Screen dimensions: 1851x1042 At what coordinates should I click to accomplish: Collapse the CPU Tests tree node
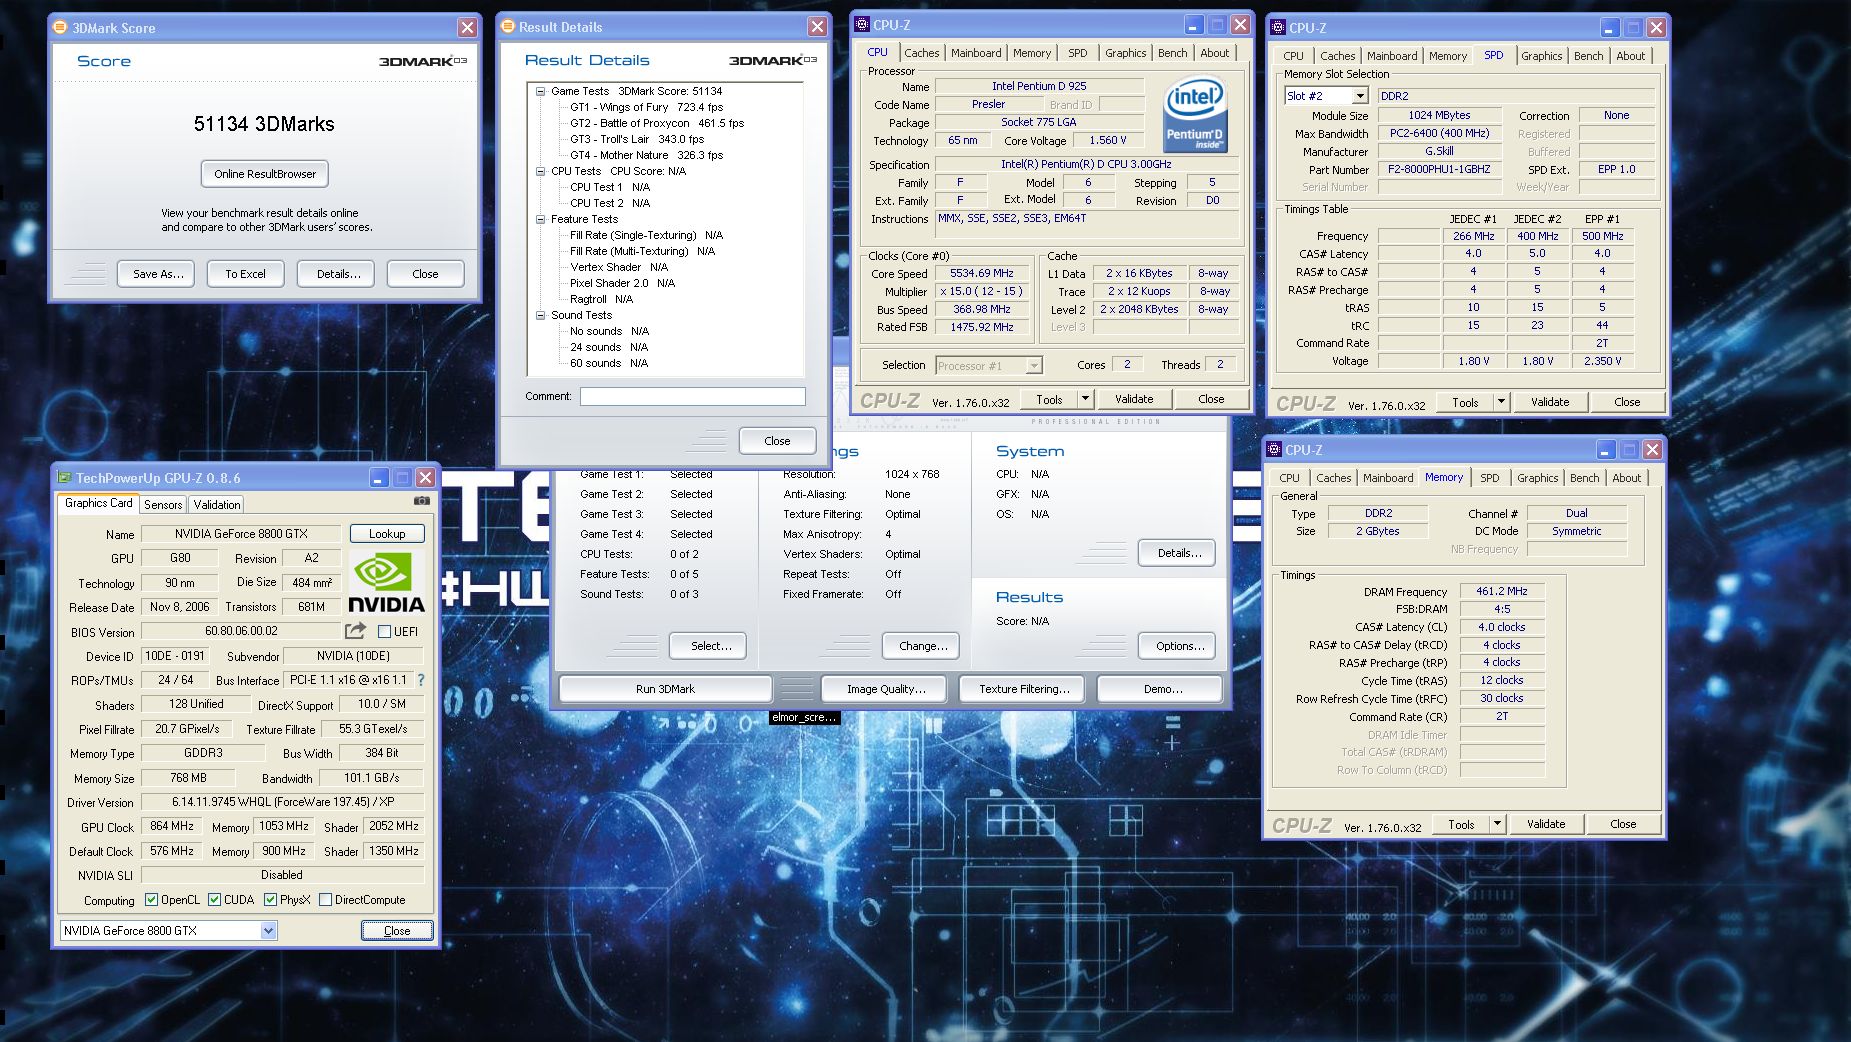point(540,171)
